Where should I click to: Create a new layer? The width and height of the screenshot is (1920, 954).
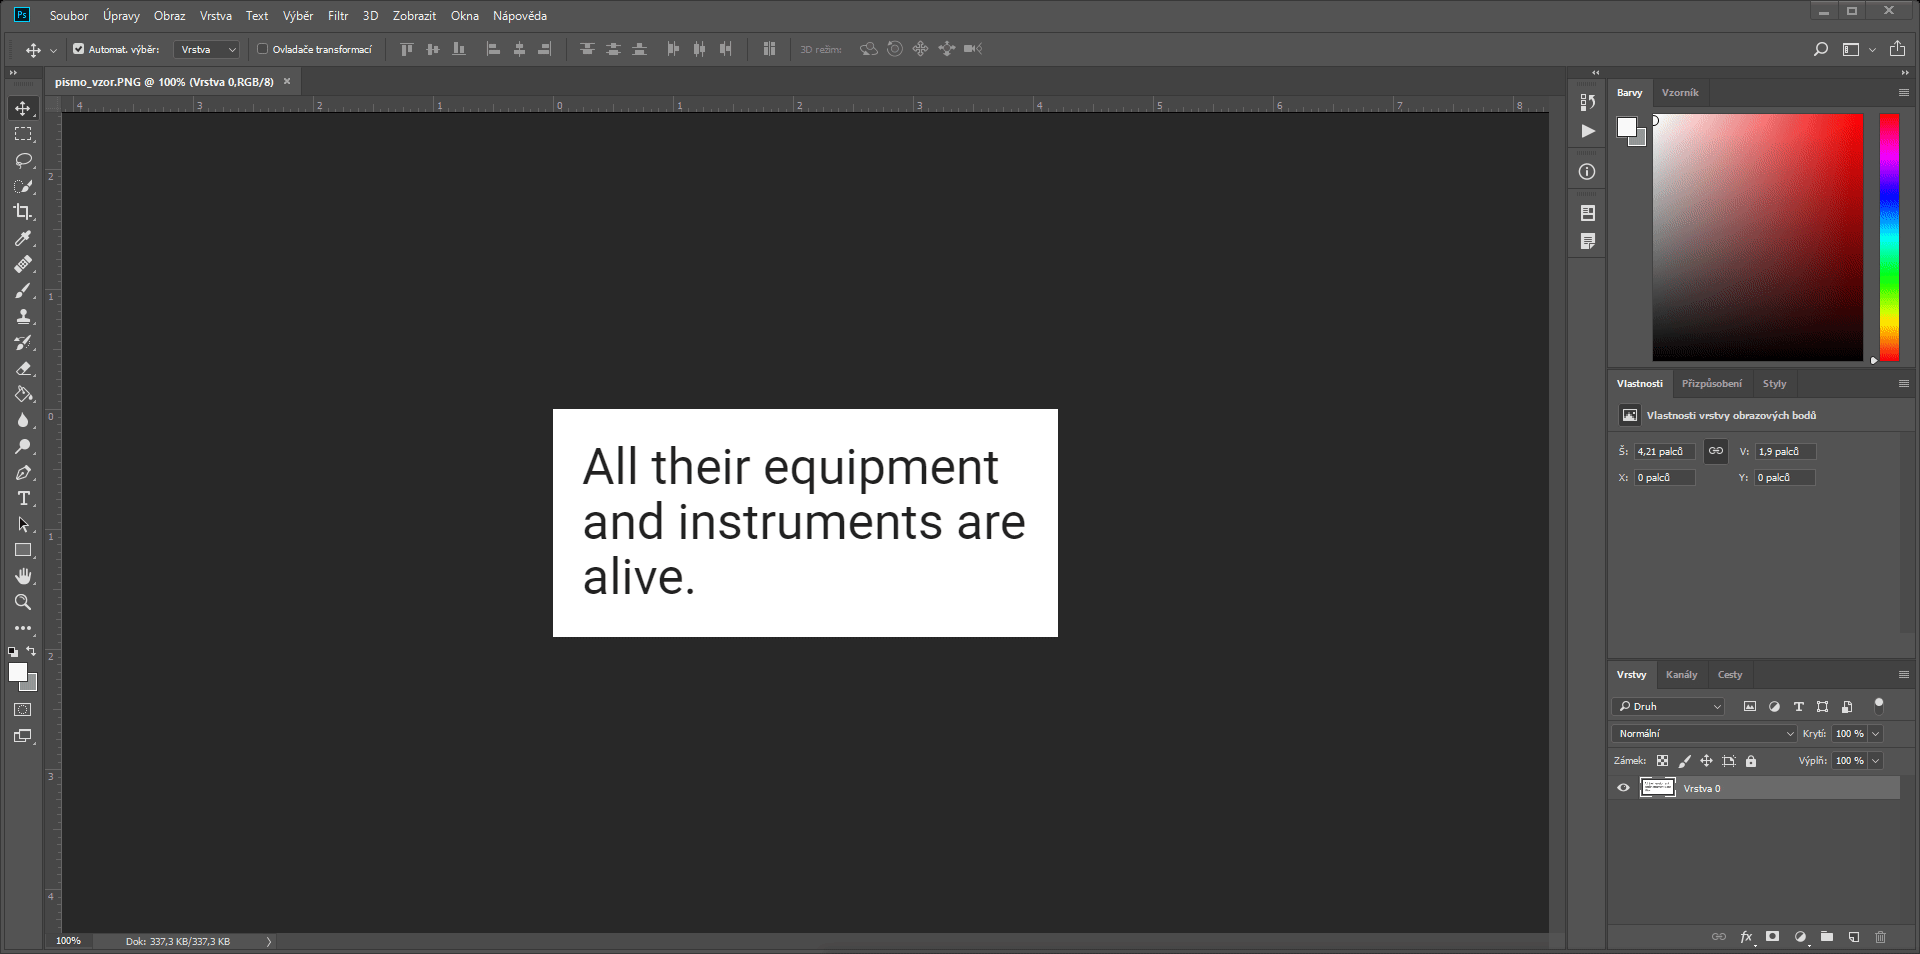click(x=1855, y=937)
